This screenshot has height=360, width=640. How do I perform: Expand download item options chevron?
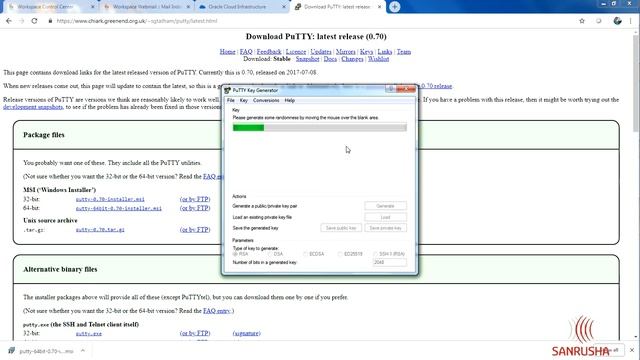(83, 351)
